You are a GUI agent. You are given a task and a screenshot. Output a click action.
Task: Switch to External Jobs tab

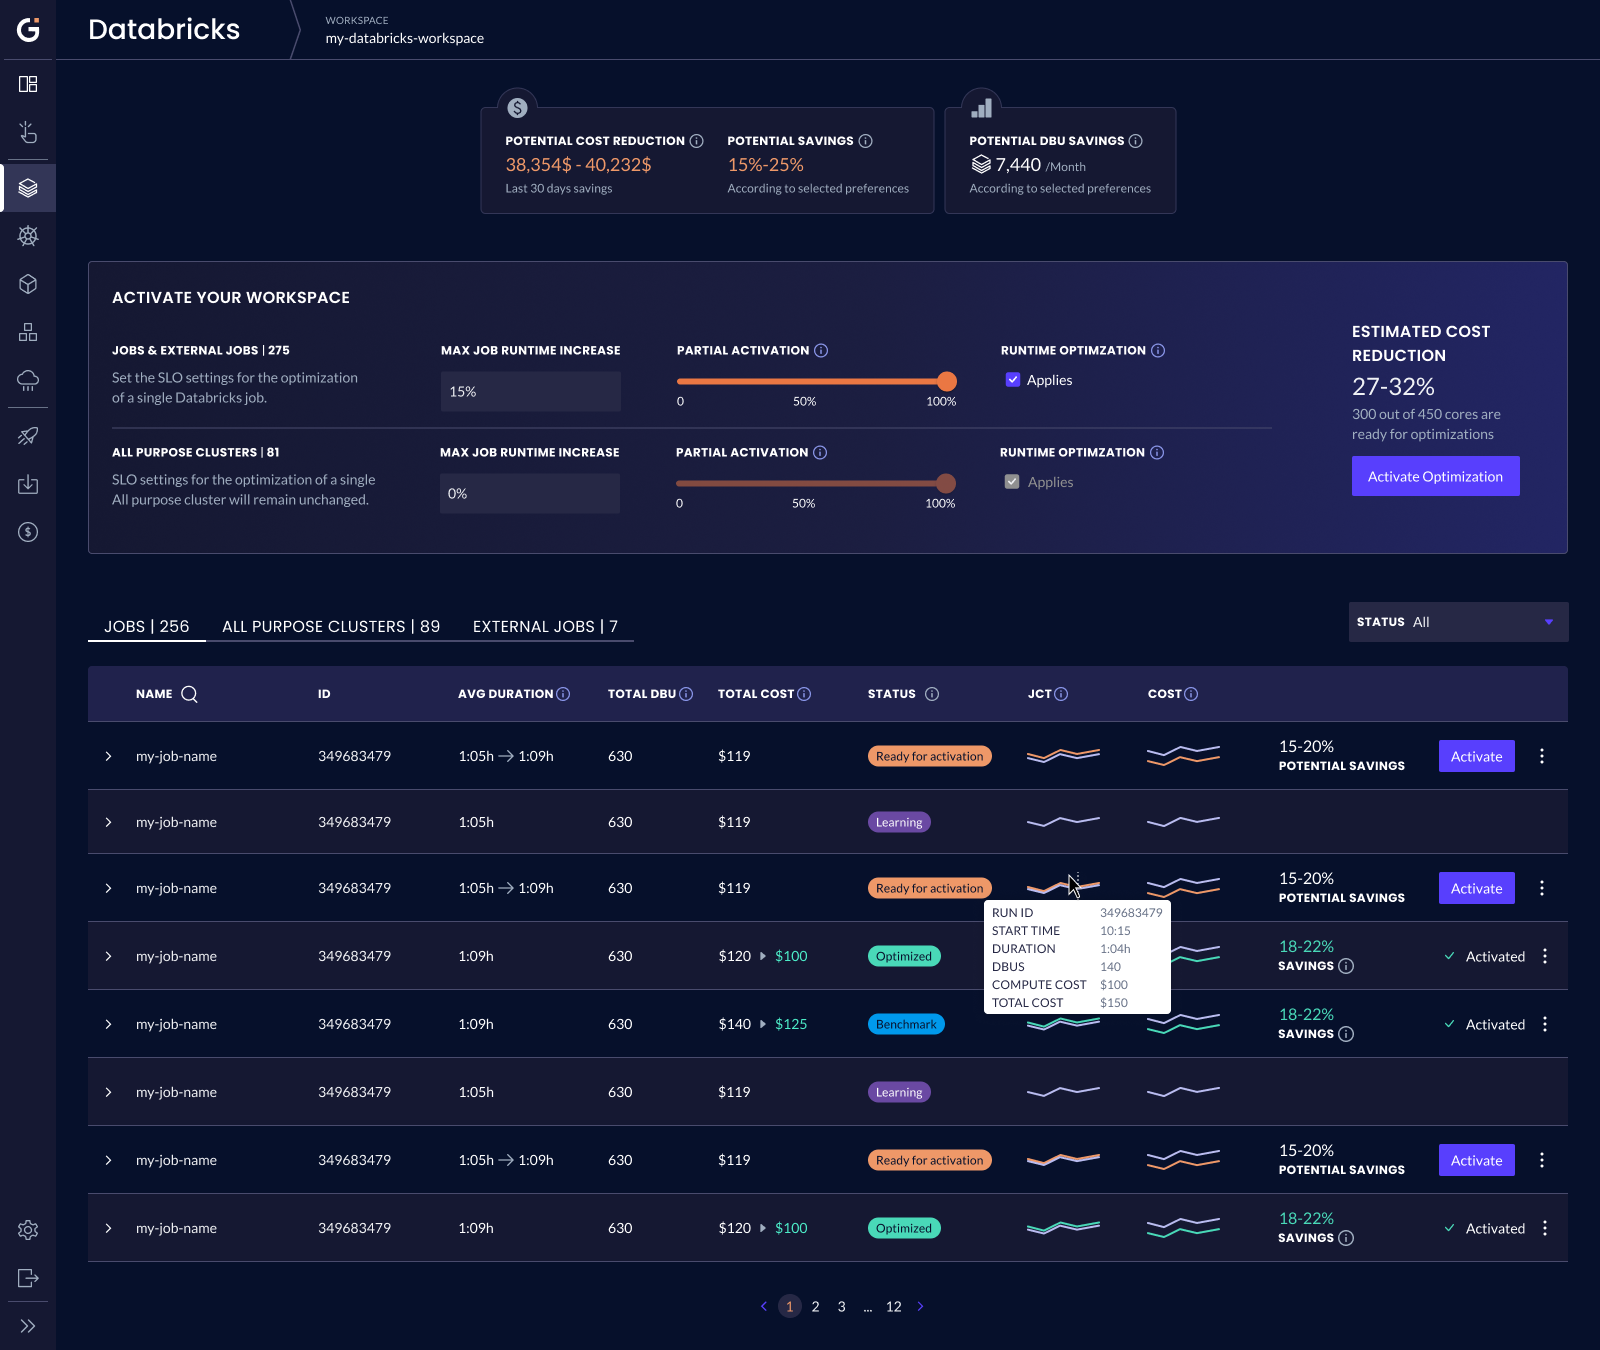coord(545,626)
